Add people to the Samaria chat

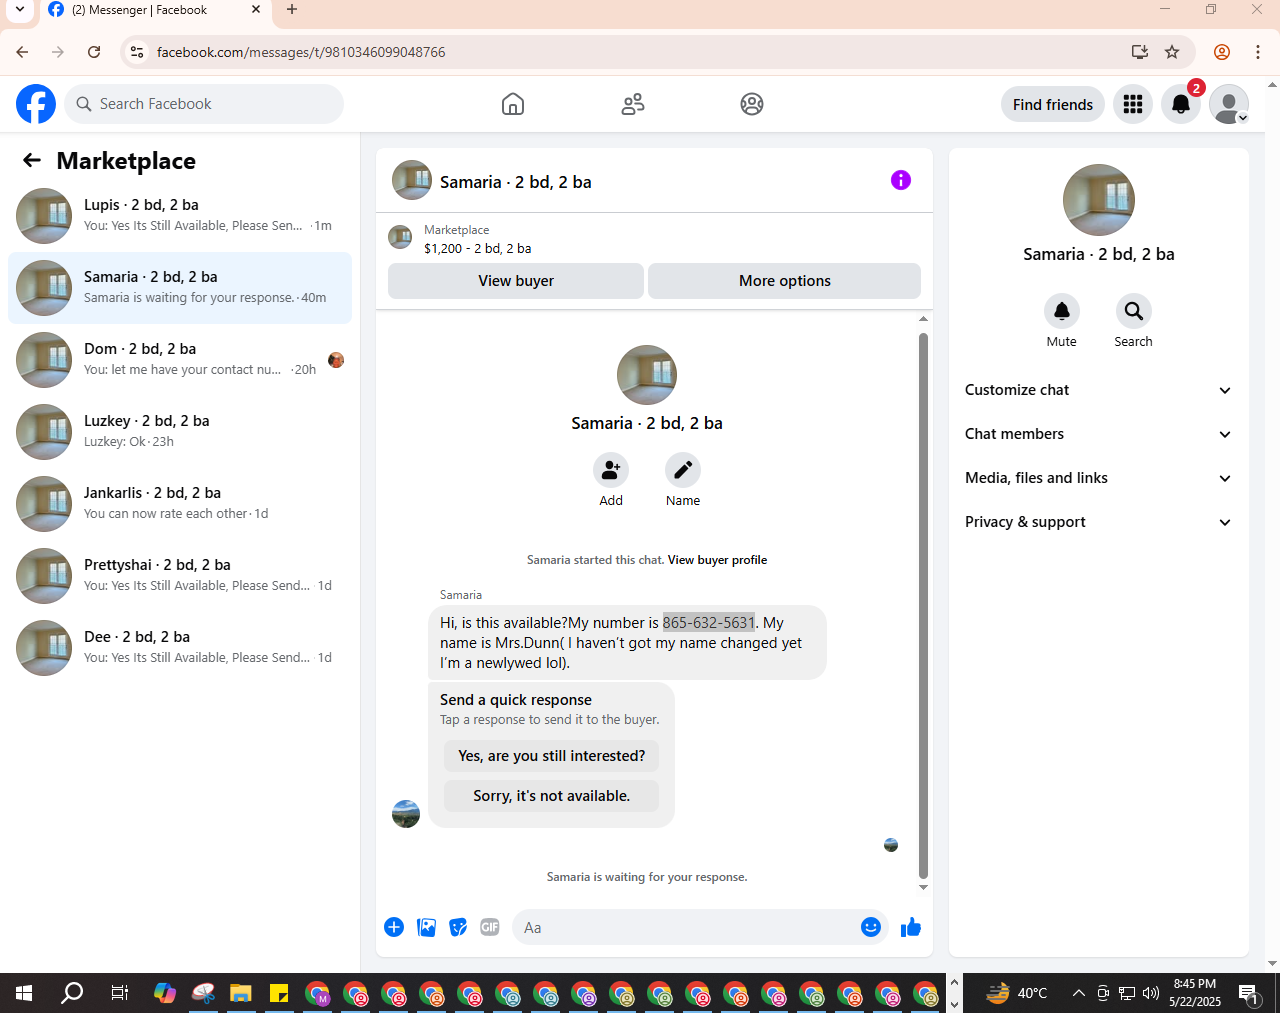click(x=611, y=470)
